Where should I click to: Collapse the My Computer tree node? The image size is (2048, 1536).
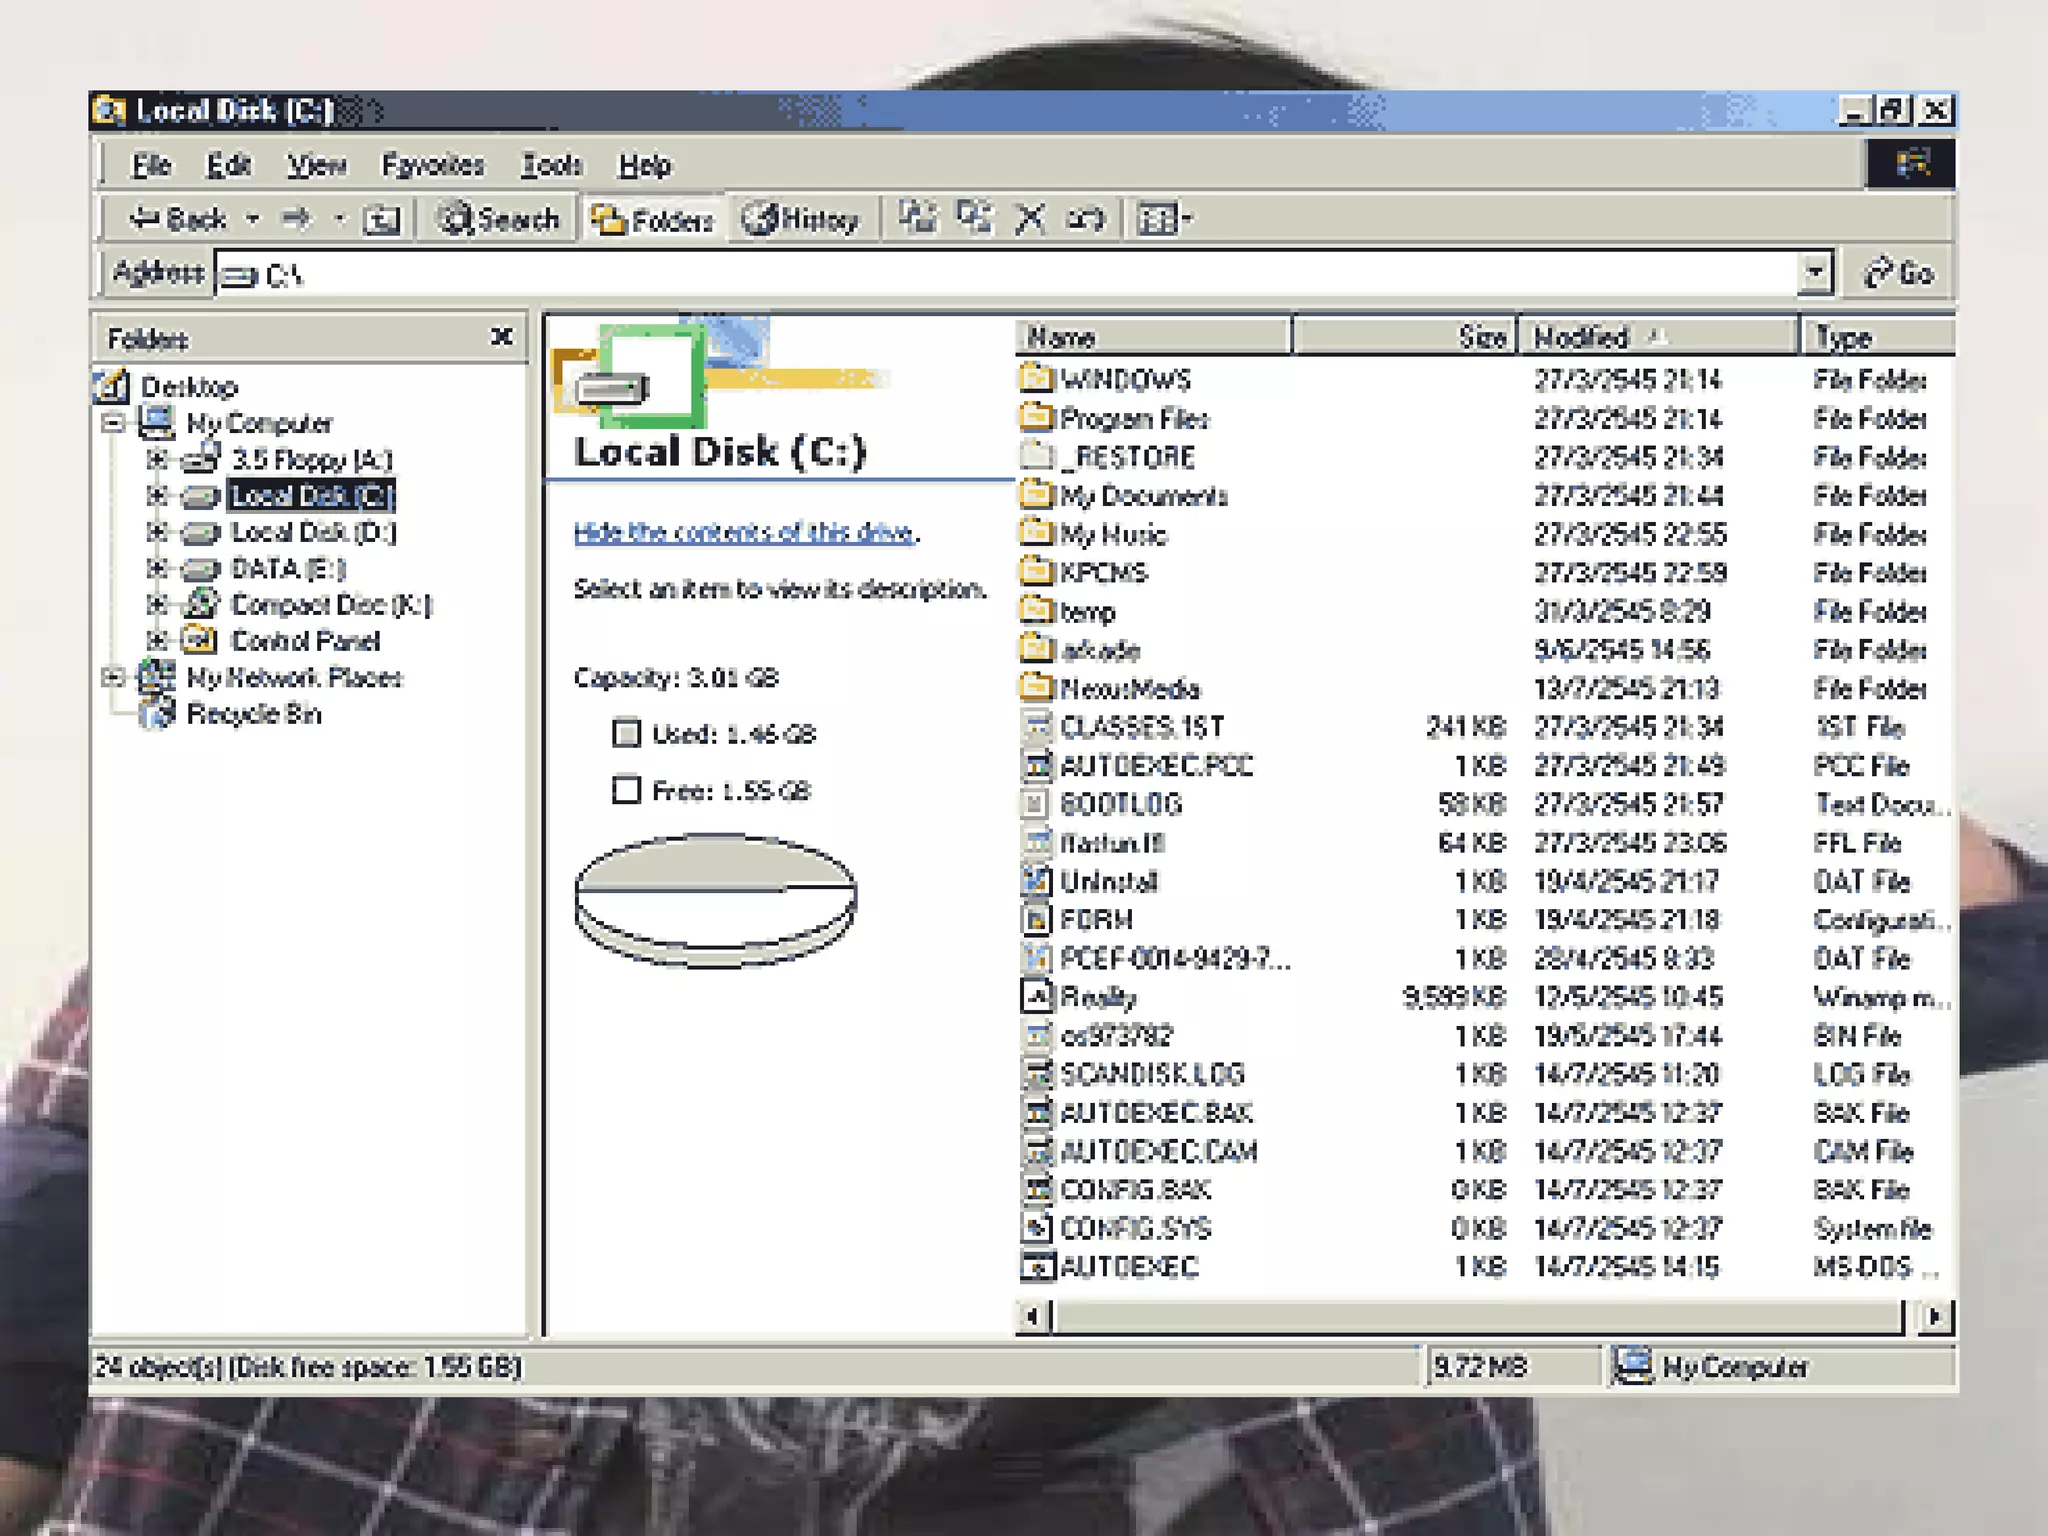pos(113,423)
